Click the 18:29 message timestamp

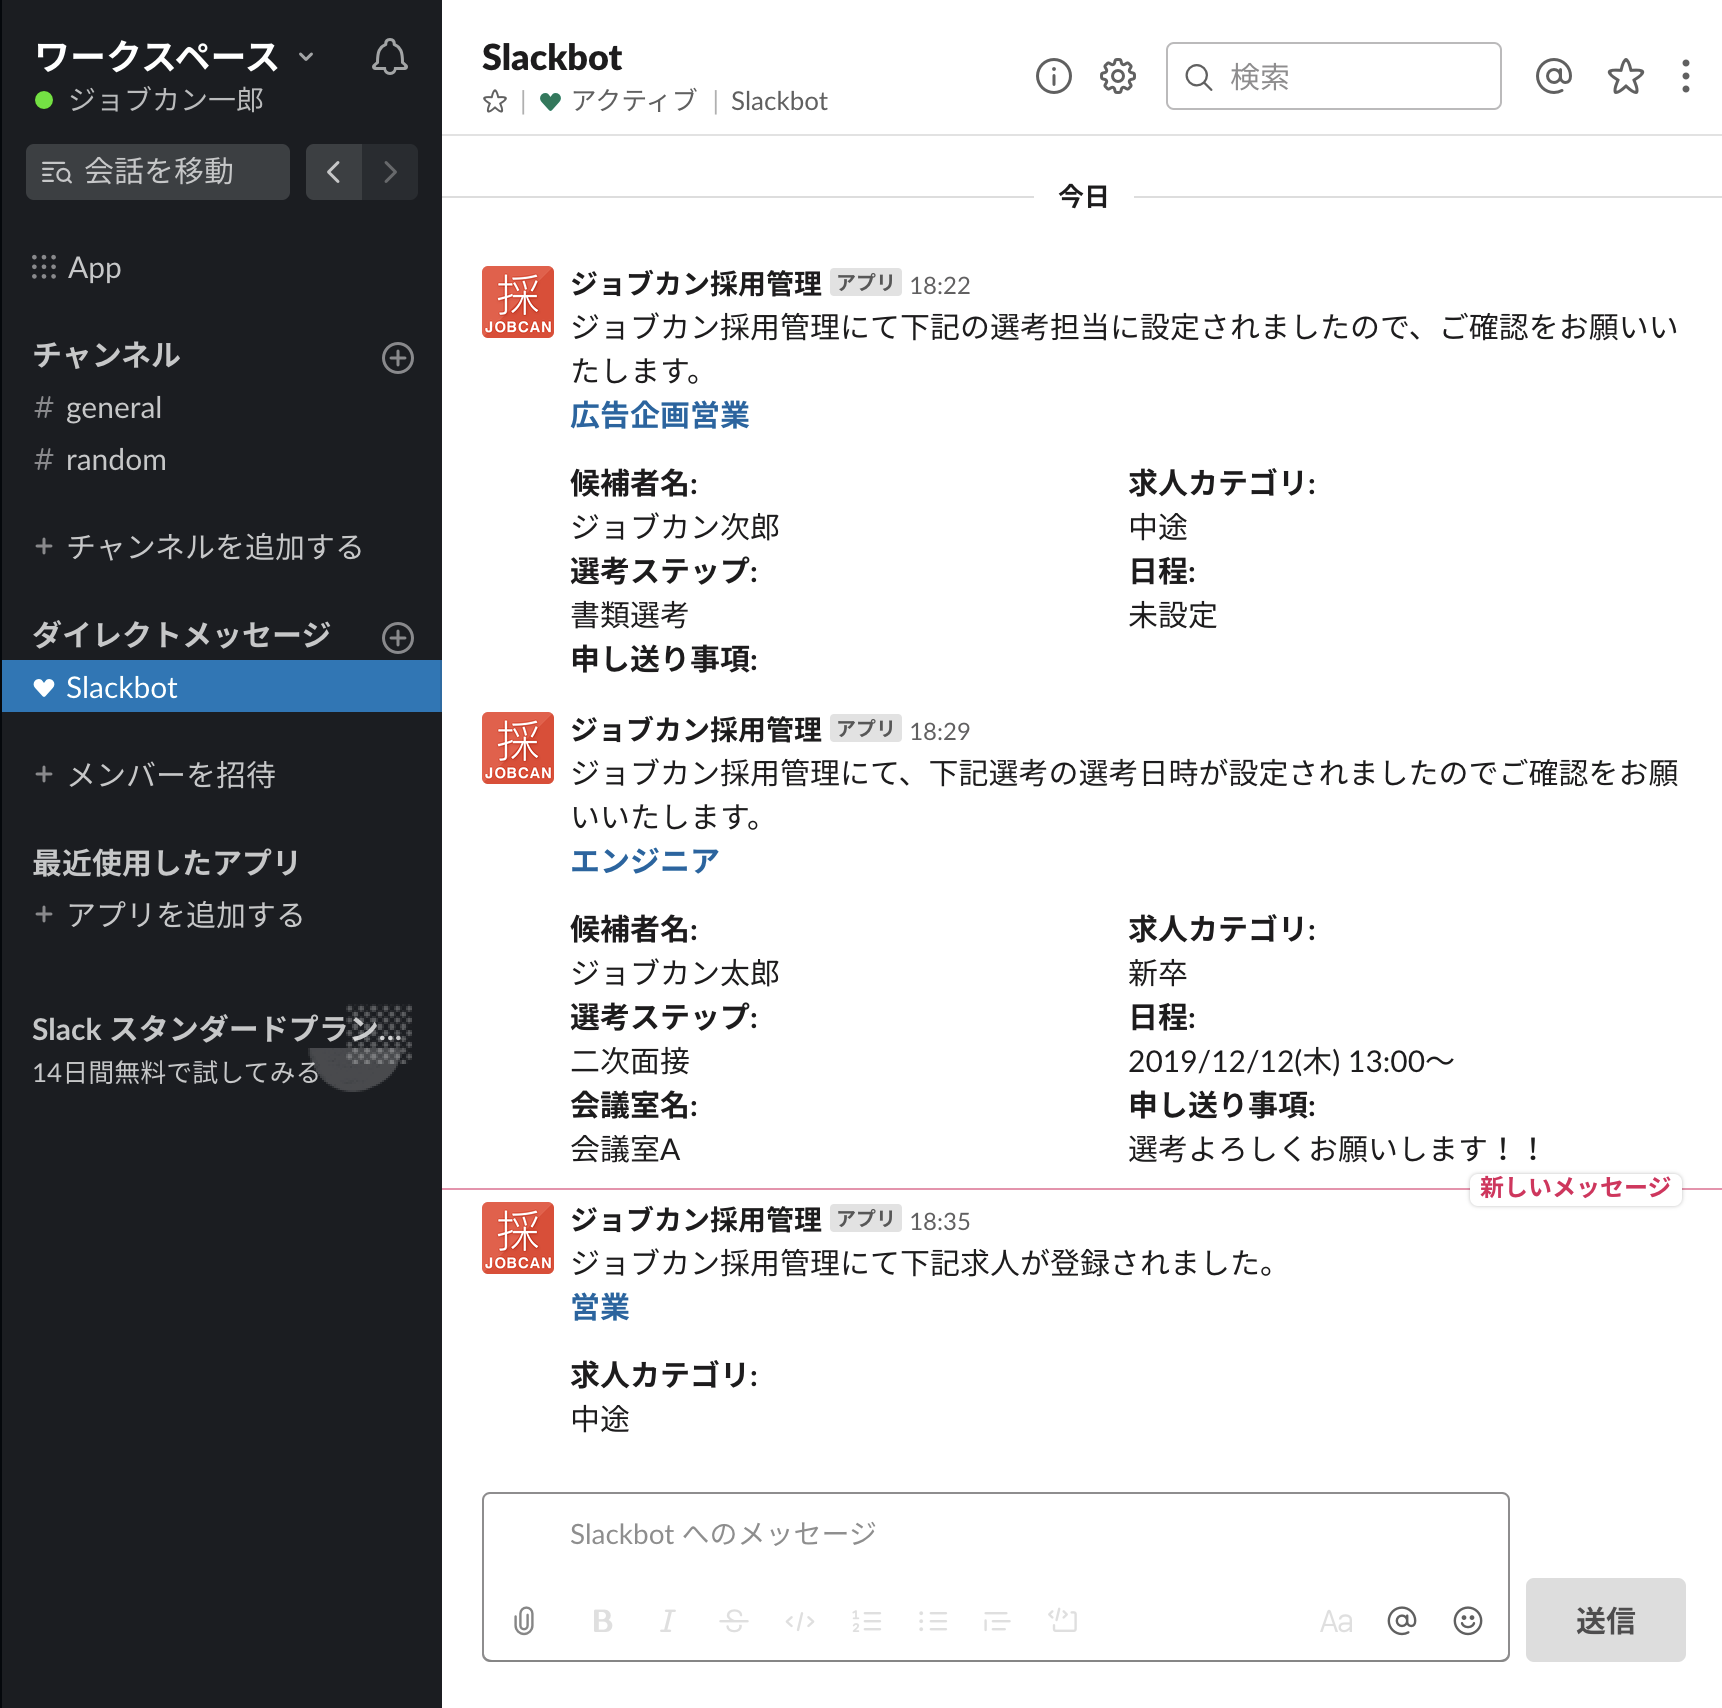pos(940,731)
